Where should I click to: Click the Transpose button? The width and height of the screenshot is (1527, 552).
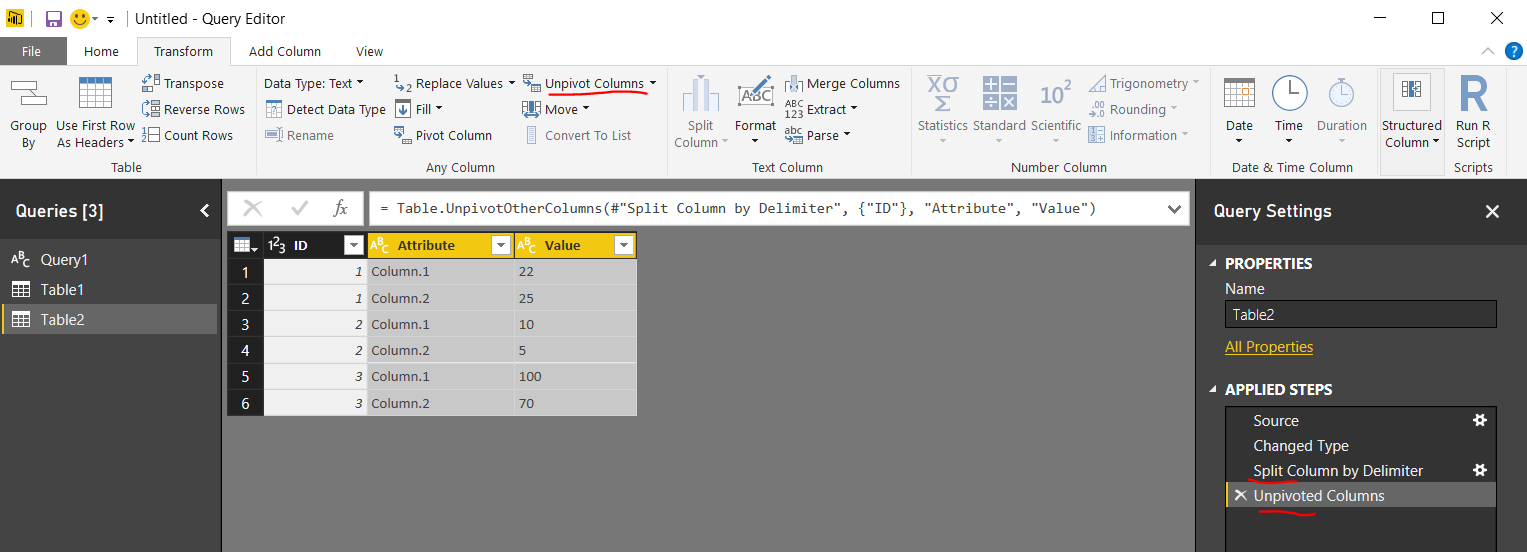183,83
